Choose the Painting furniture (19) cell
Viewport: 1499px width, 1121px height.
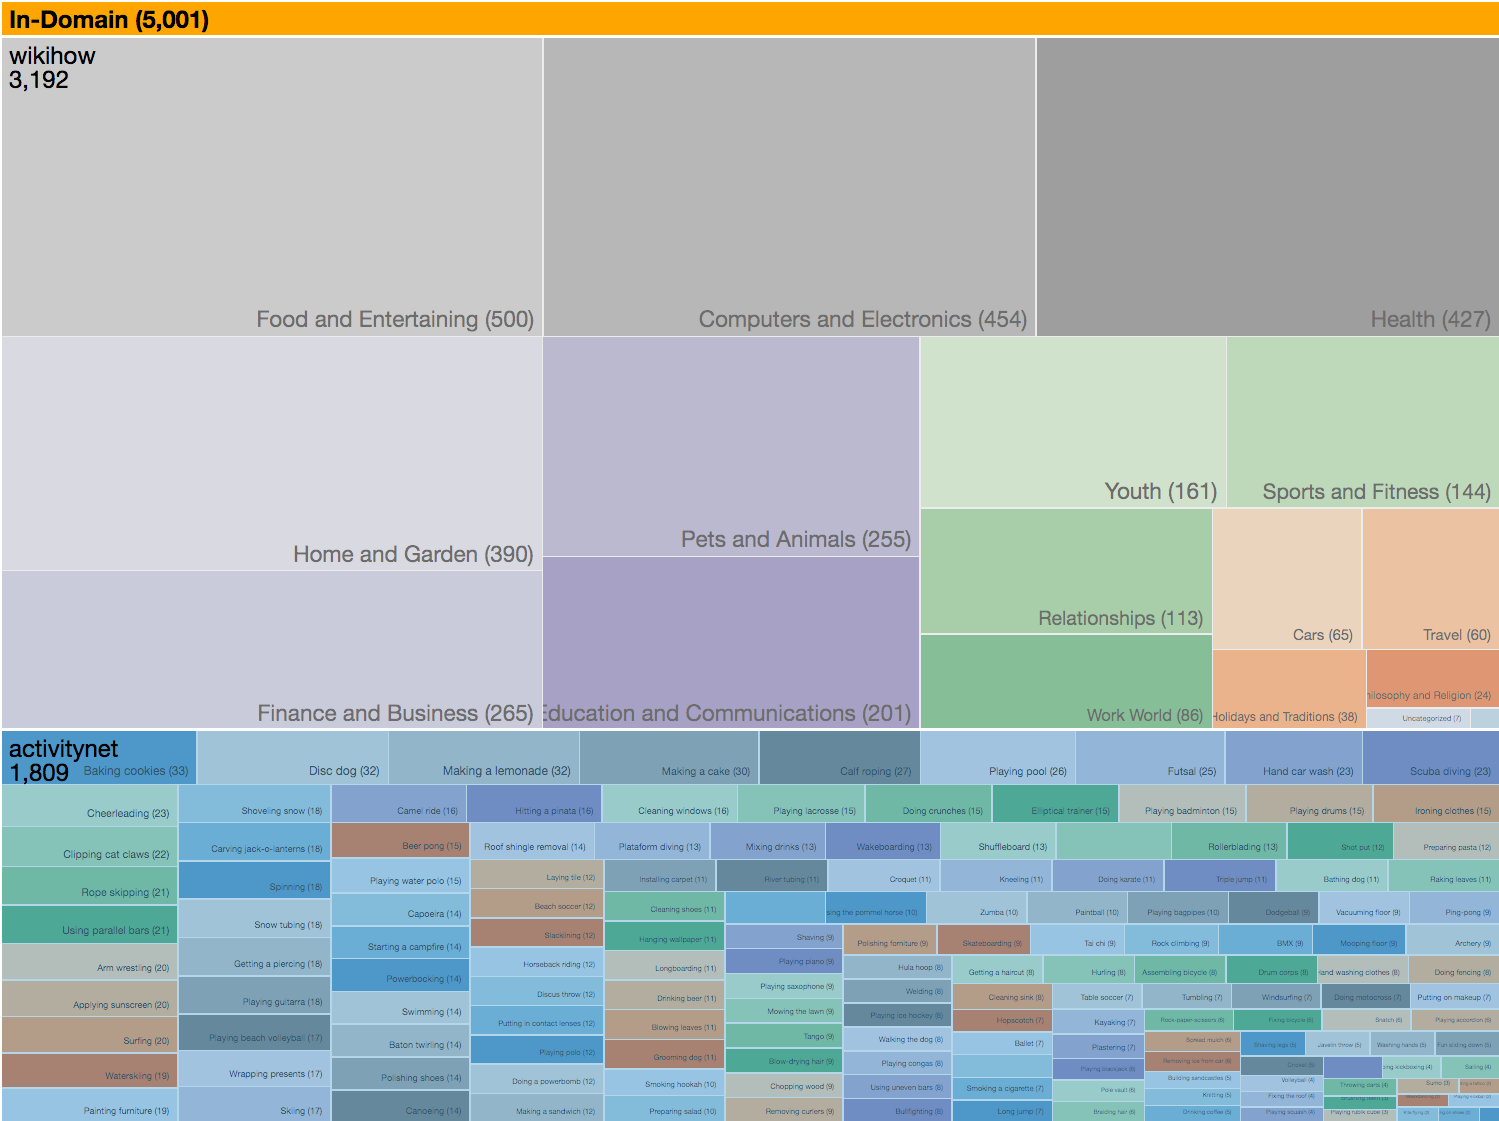[90, 1105]
